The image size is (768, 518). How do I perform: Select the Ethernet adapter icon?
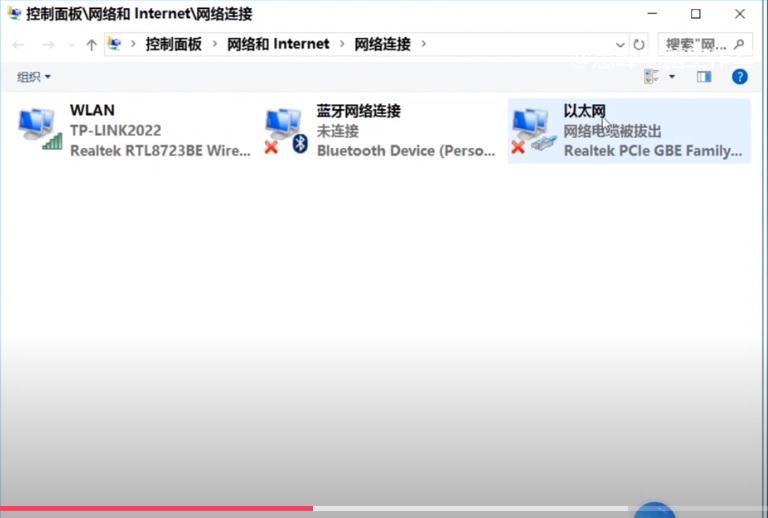[x=533, y=130]
